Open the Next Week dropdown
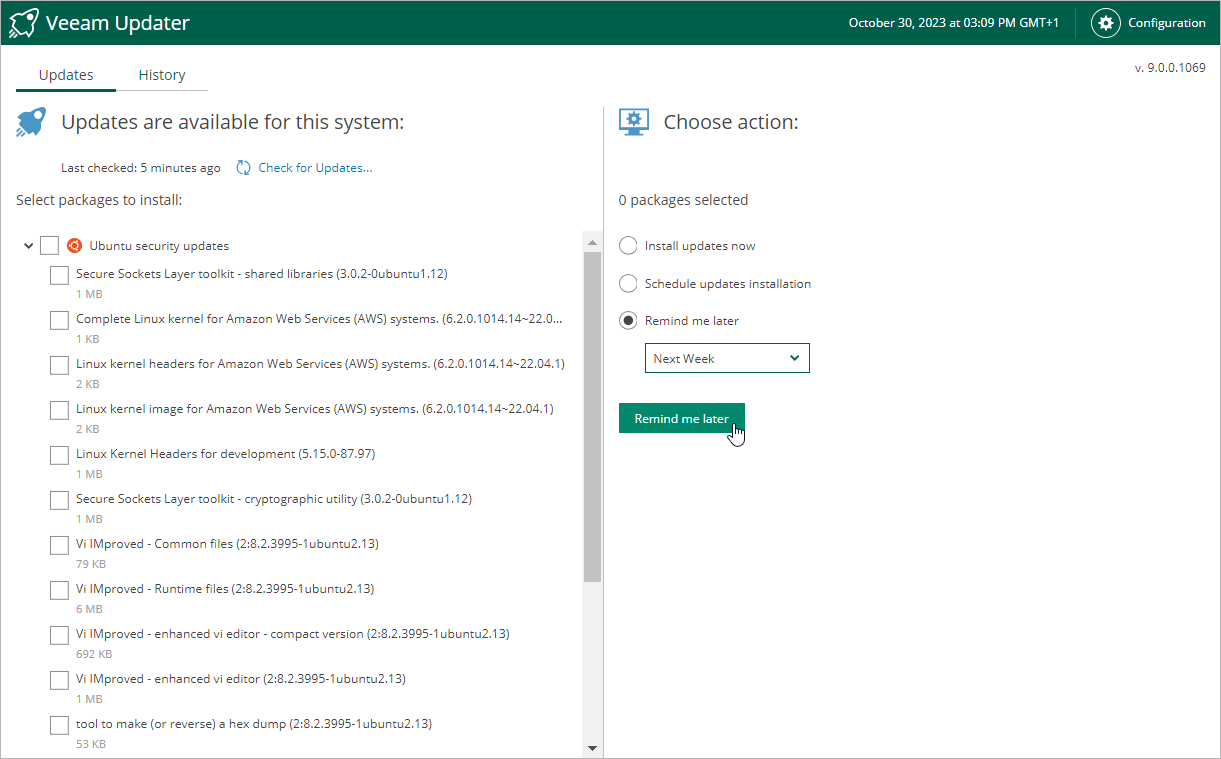Viewport: 1221px width, 759px height. coord(727,358)
